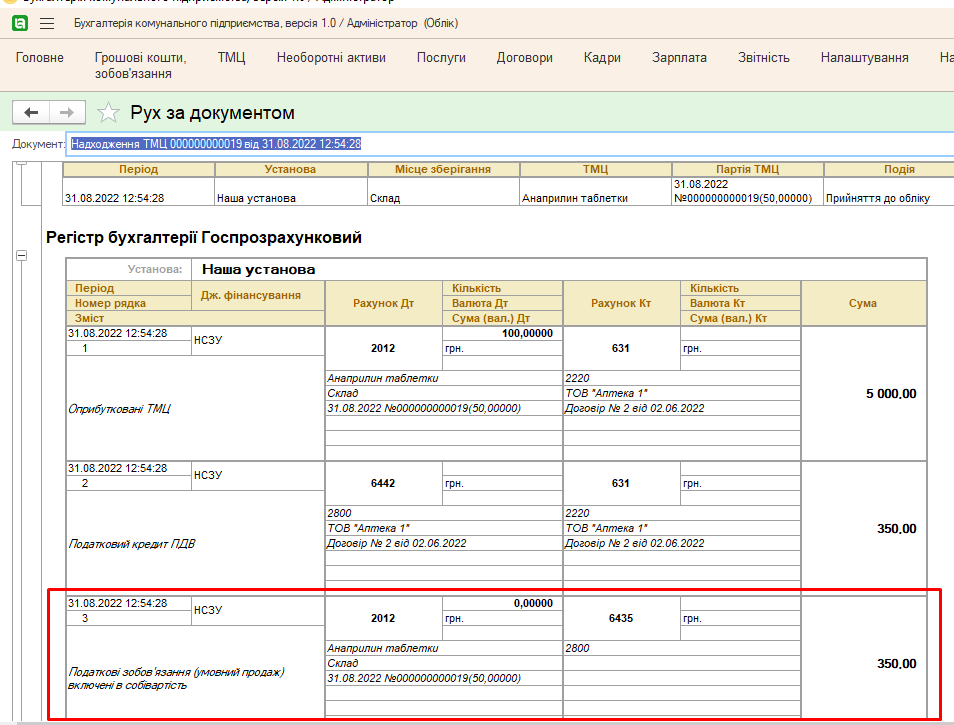Open the hamburger main menu

coord(46,23)
